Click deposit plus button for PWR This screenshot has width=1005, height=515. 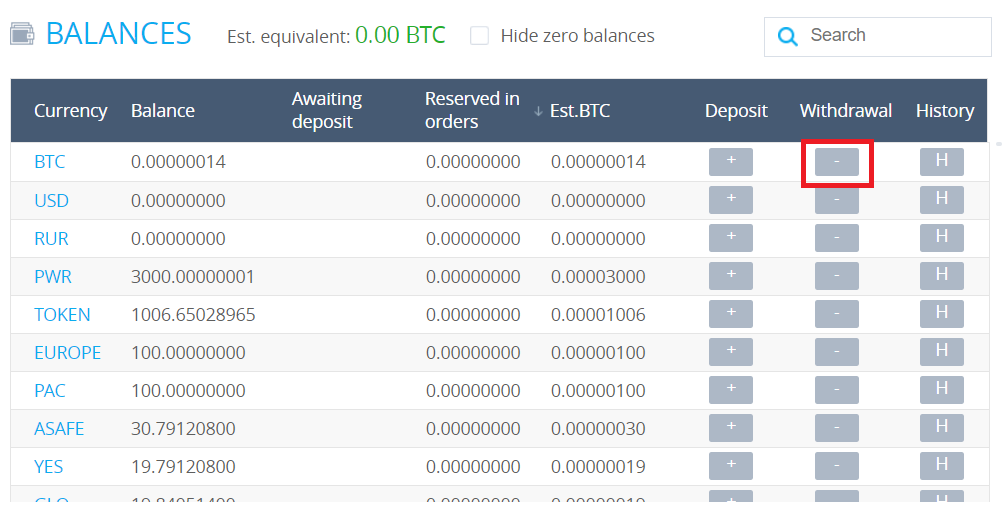(730, 276)
